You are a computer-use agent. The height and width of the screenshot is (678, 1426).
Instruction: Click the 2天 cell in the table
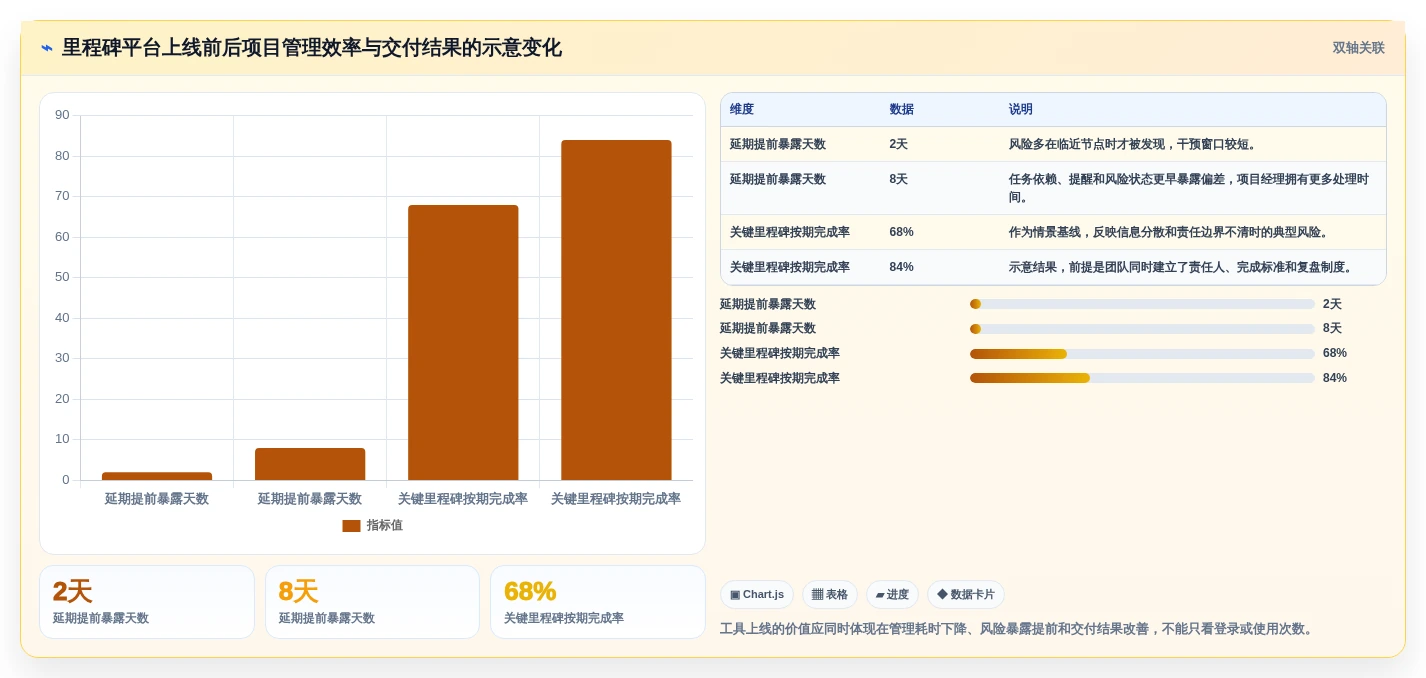tap(899, 145)
